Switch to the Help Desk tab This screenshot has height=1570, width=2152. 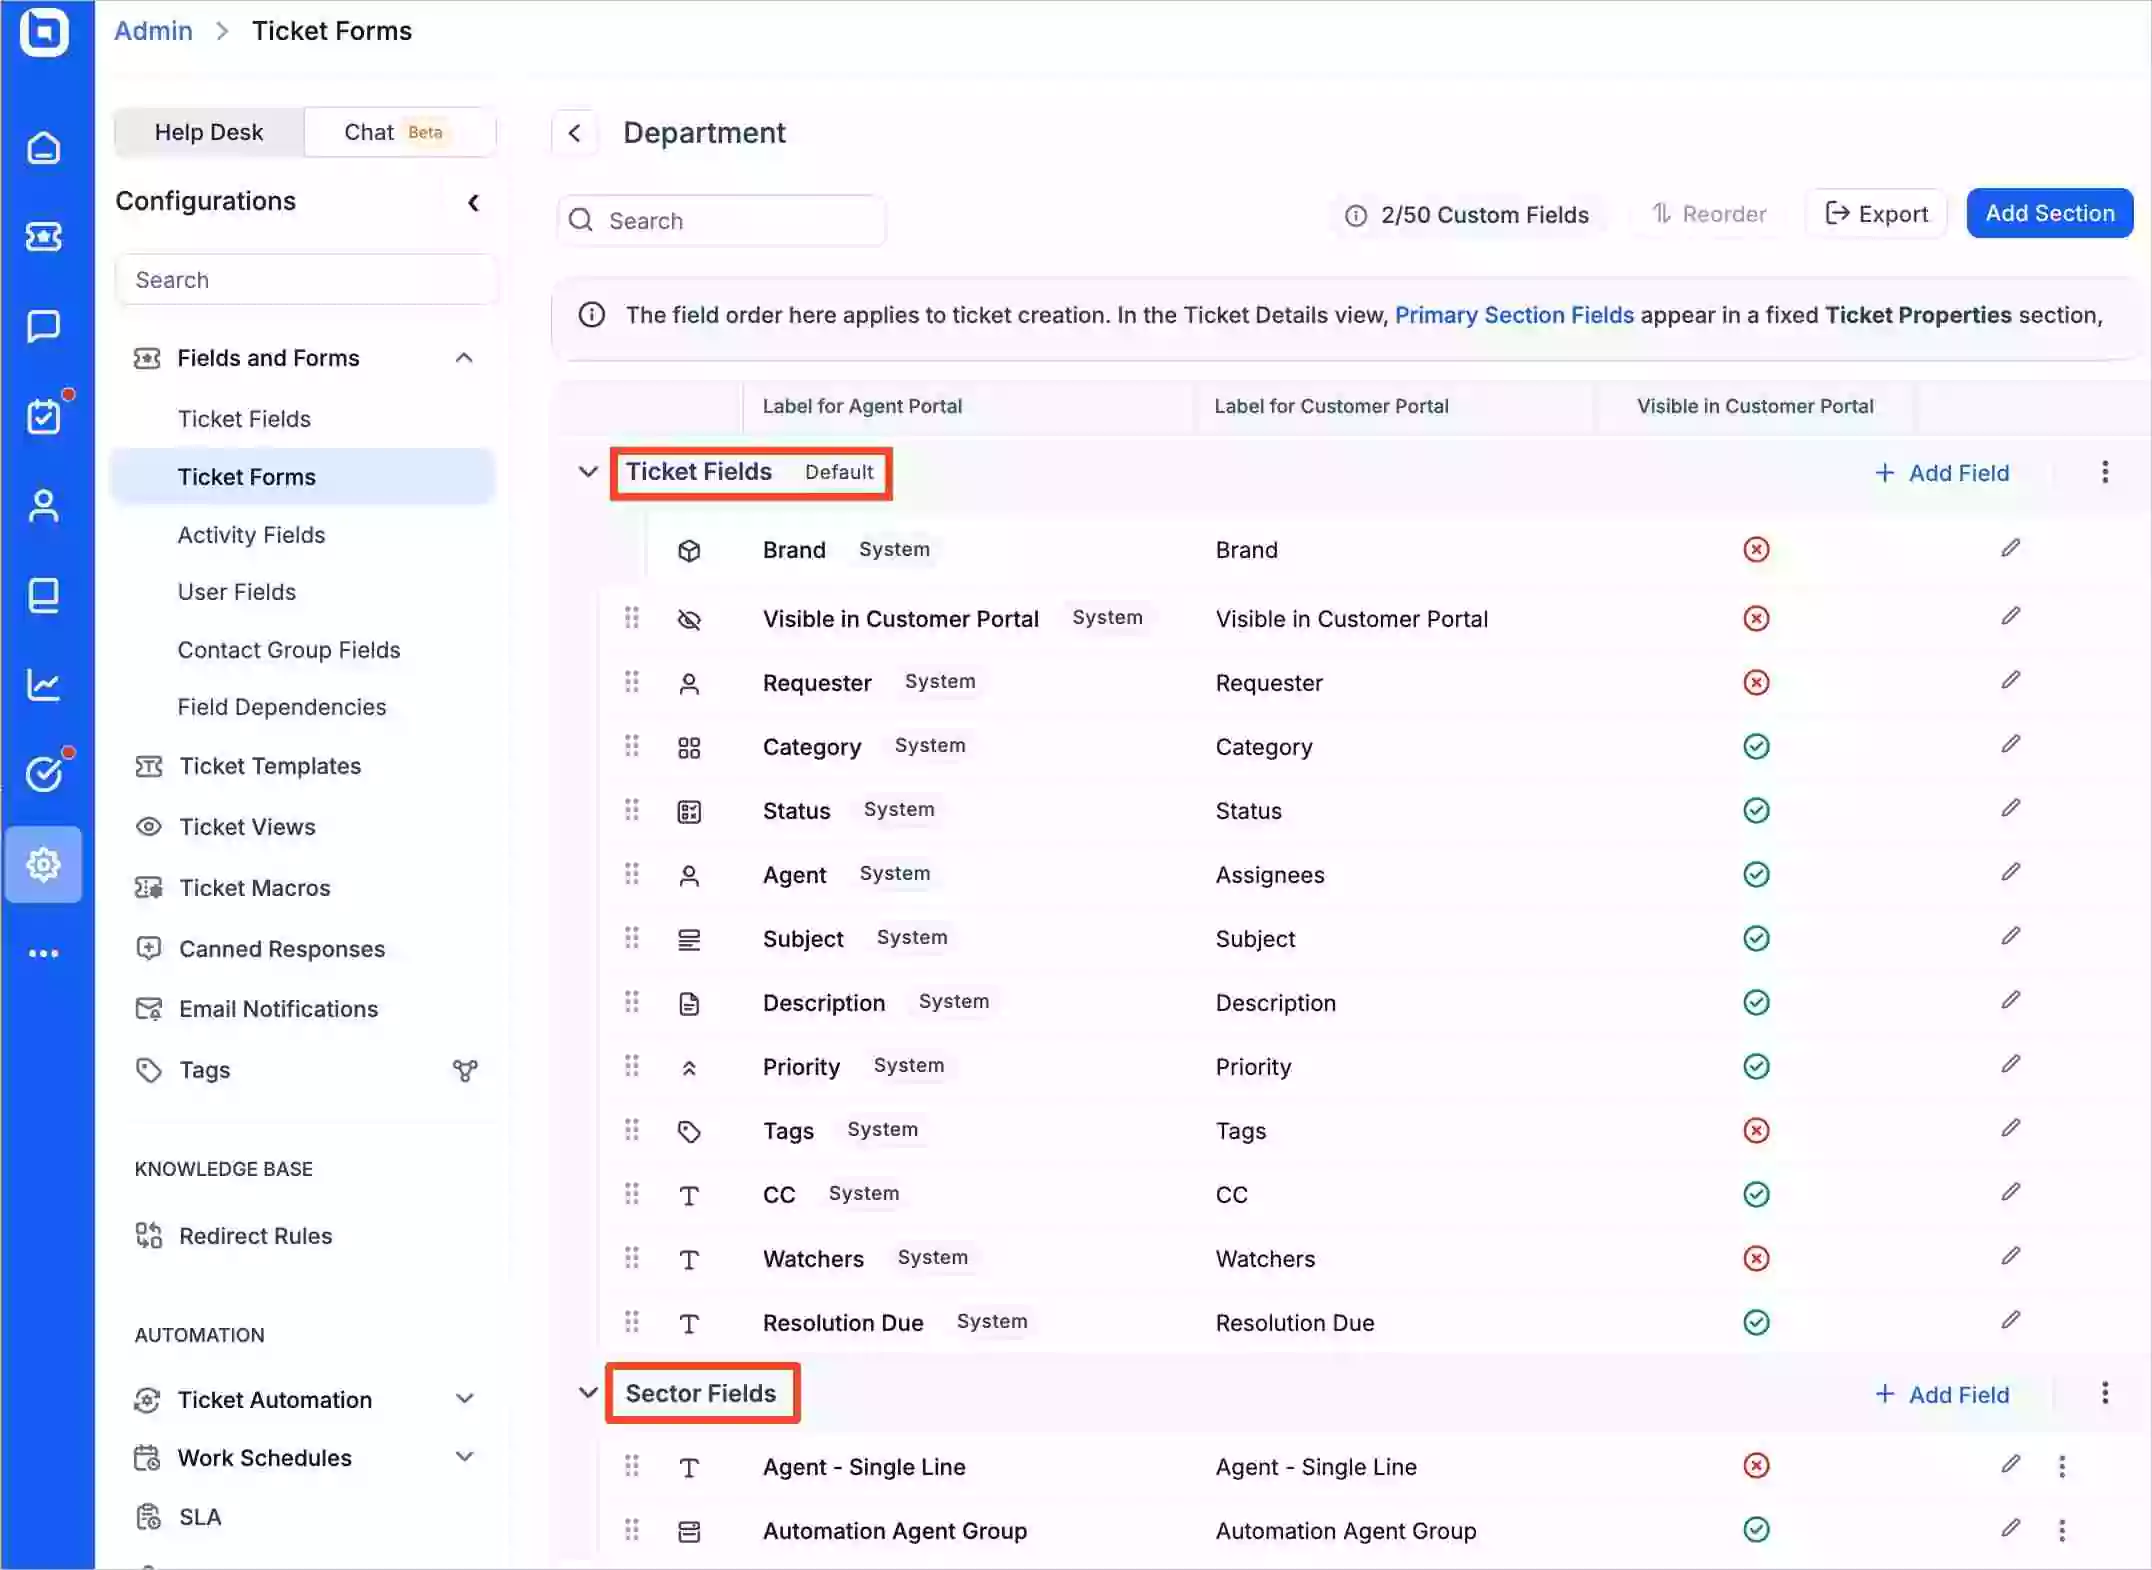[x=208, y=132]
